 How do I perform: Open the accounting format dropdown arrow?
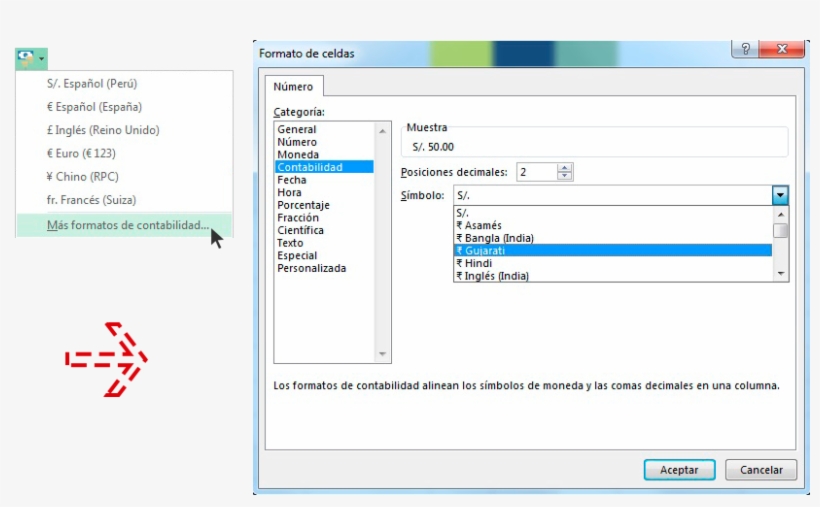coord(41,59)
